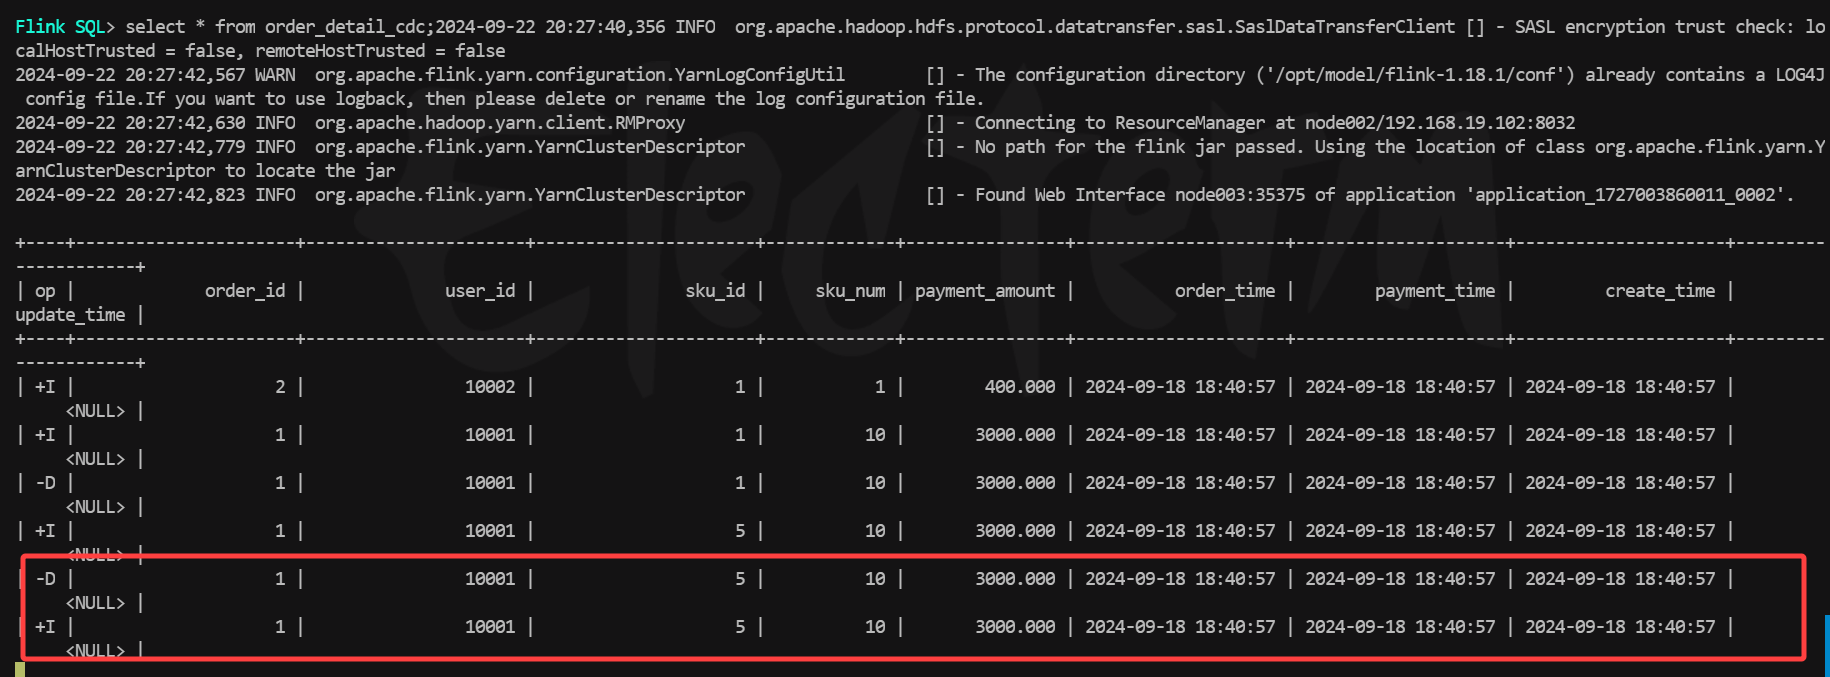Click the 'order_time' column header
The height and width of the screenshot is (677, 1830).
pos(1225,291)
